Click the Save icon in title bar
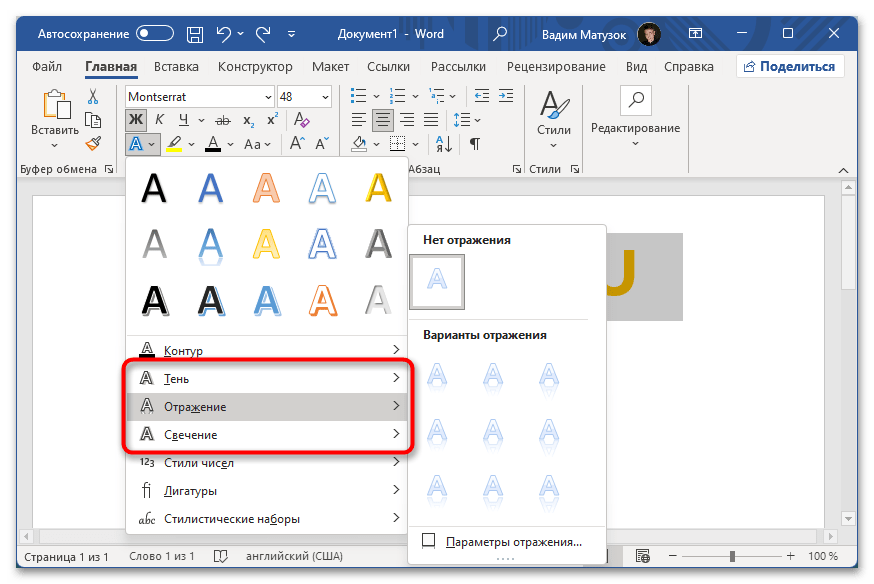This screenshot has width=874, height=584. click(196, 34)
